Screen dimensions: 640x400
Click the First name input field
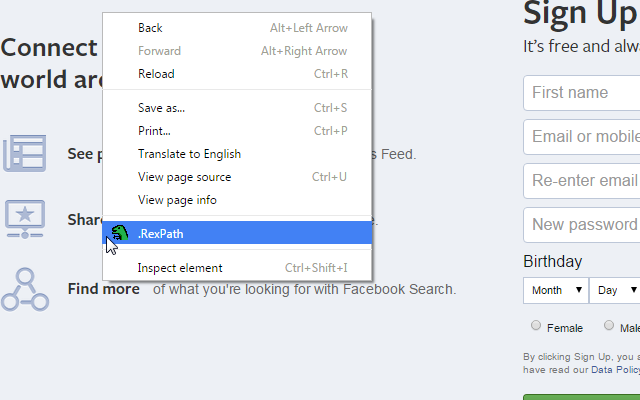click(x=582, y=93)
